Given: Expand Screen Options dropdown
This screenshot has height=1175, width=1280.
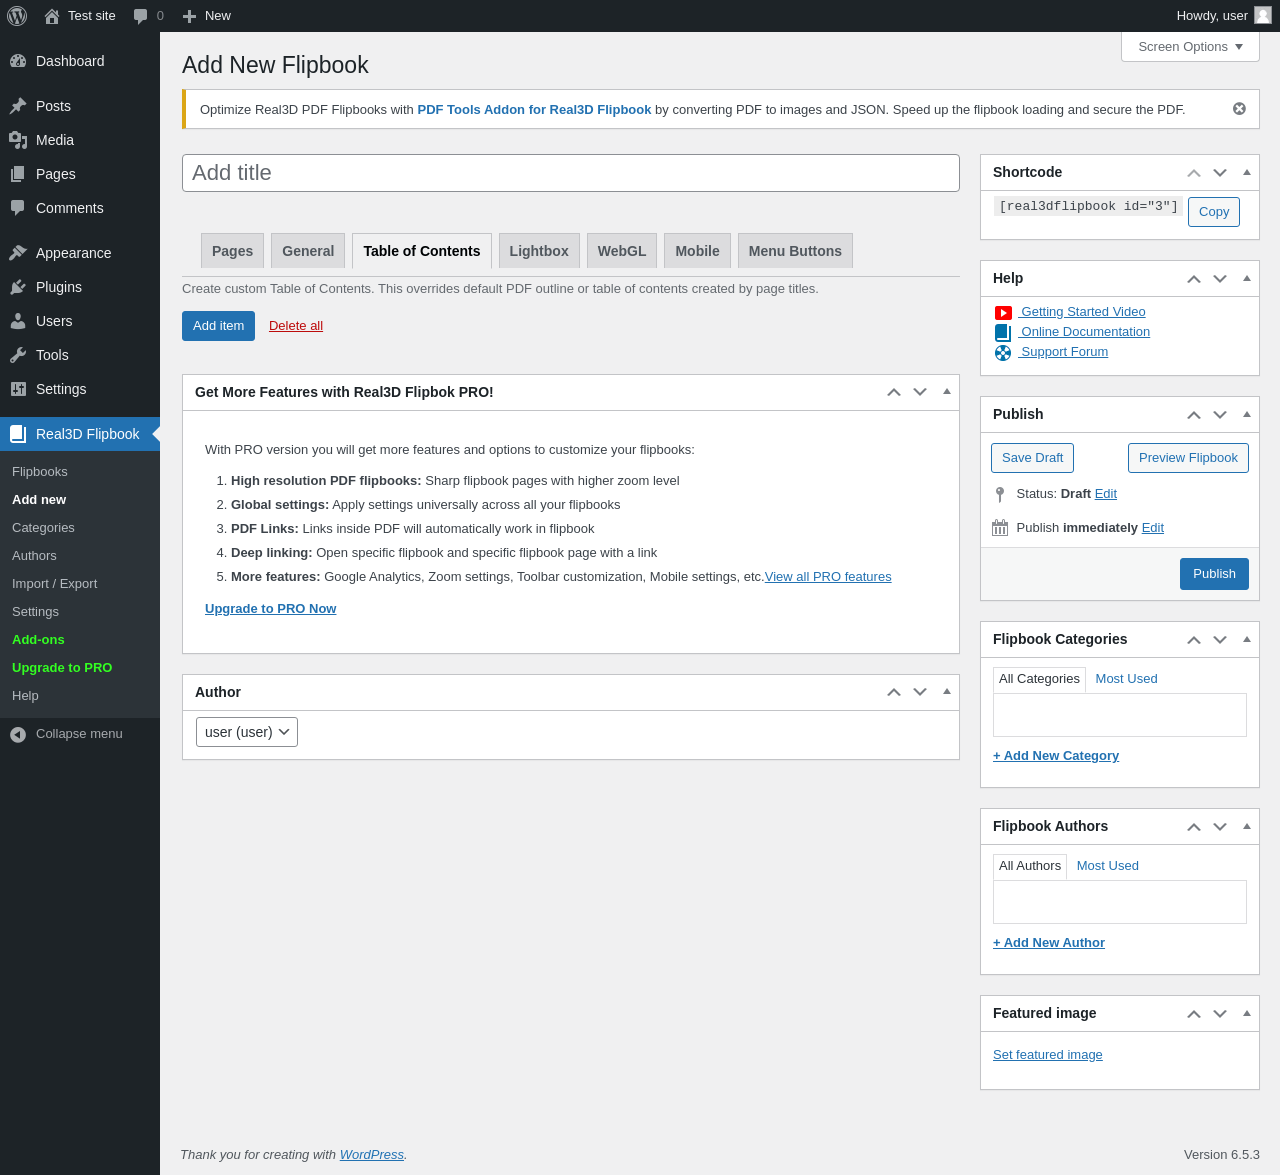Looking at the screenshot, I should [x=1190, y=47].
